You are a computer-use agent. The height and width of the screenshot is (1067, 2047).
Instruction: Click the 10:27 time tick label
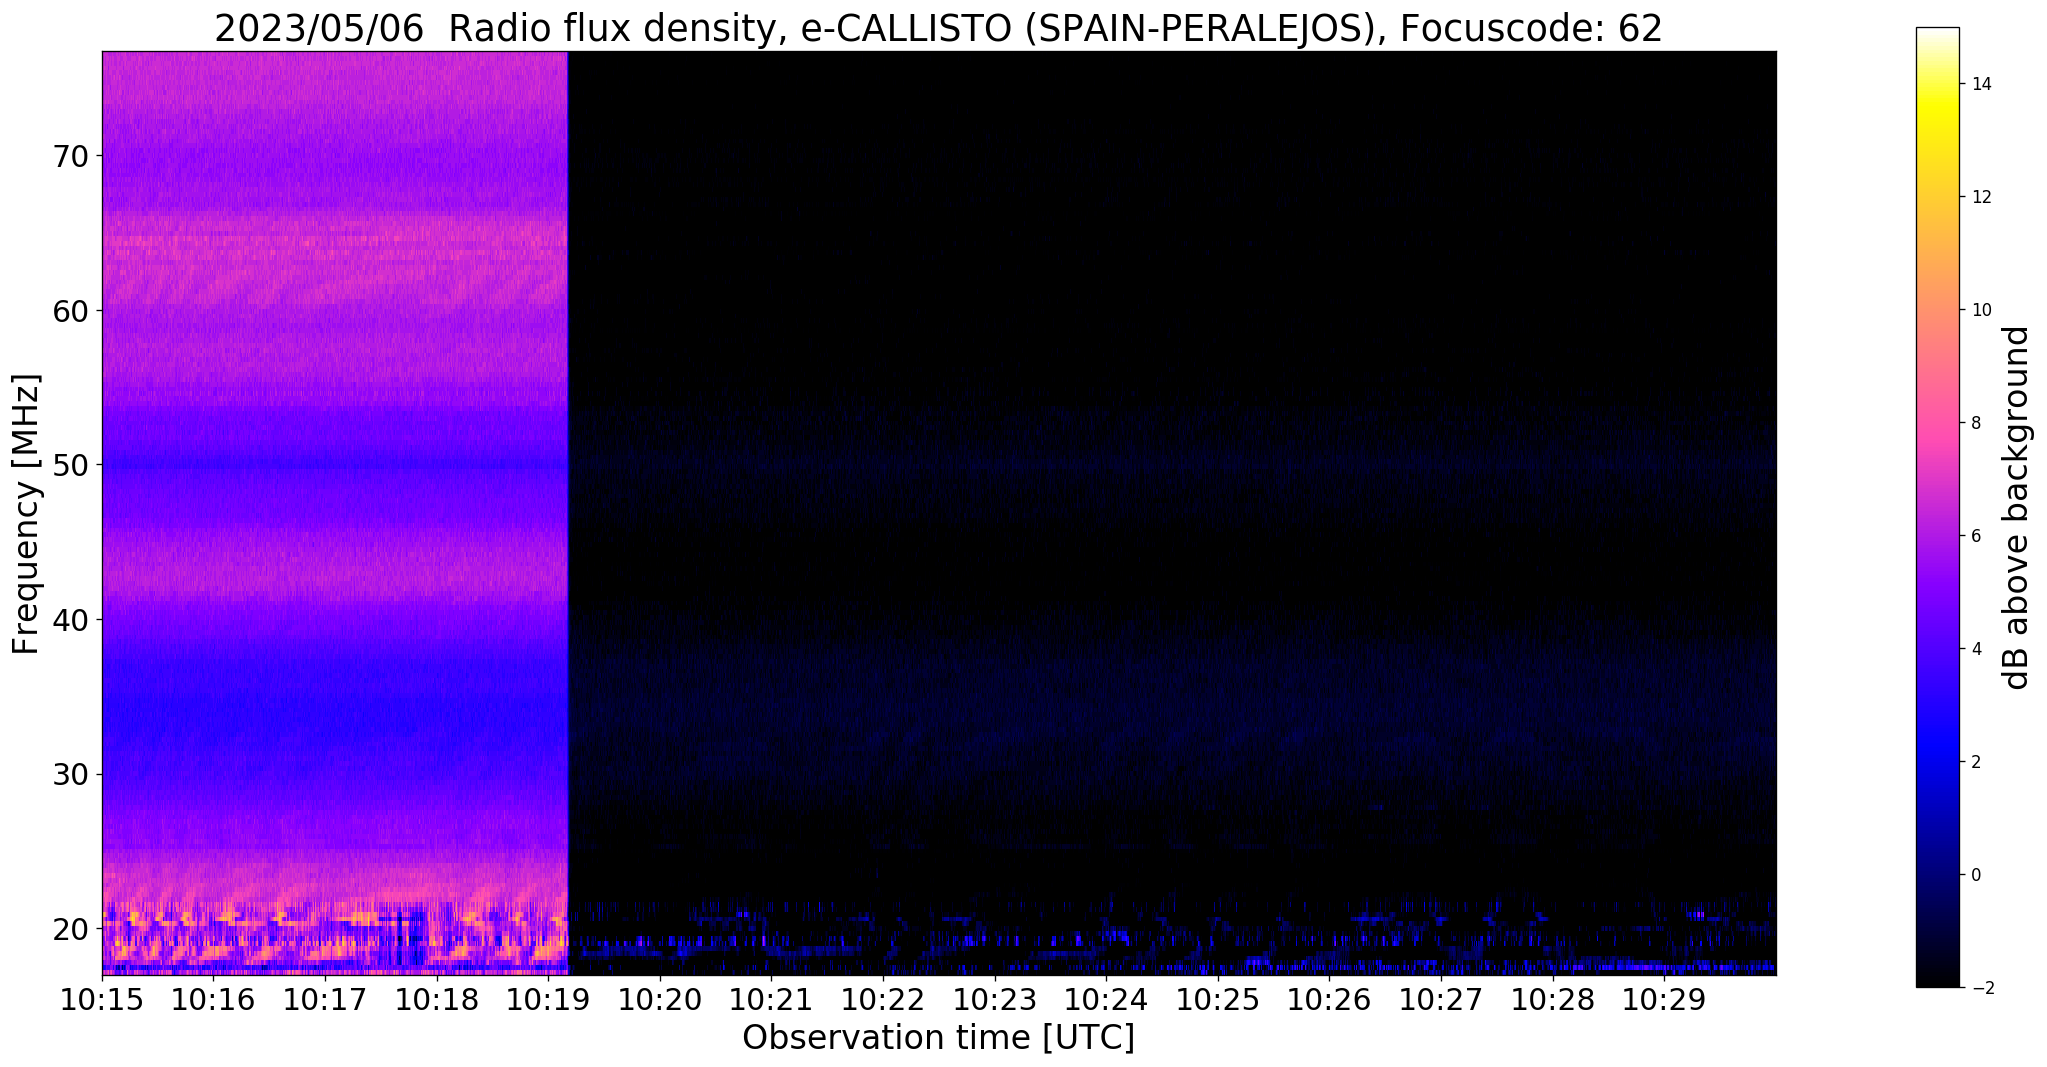coord(1440,999)
